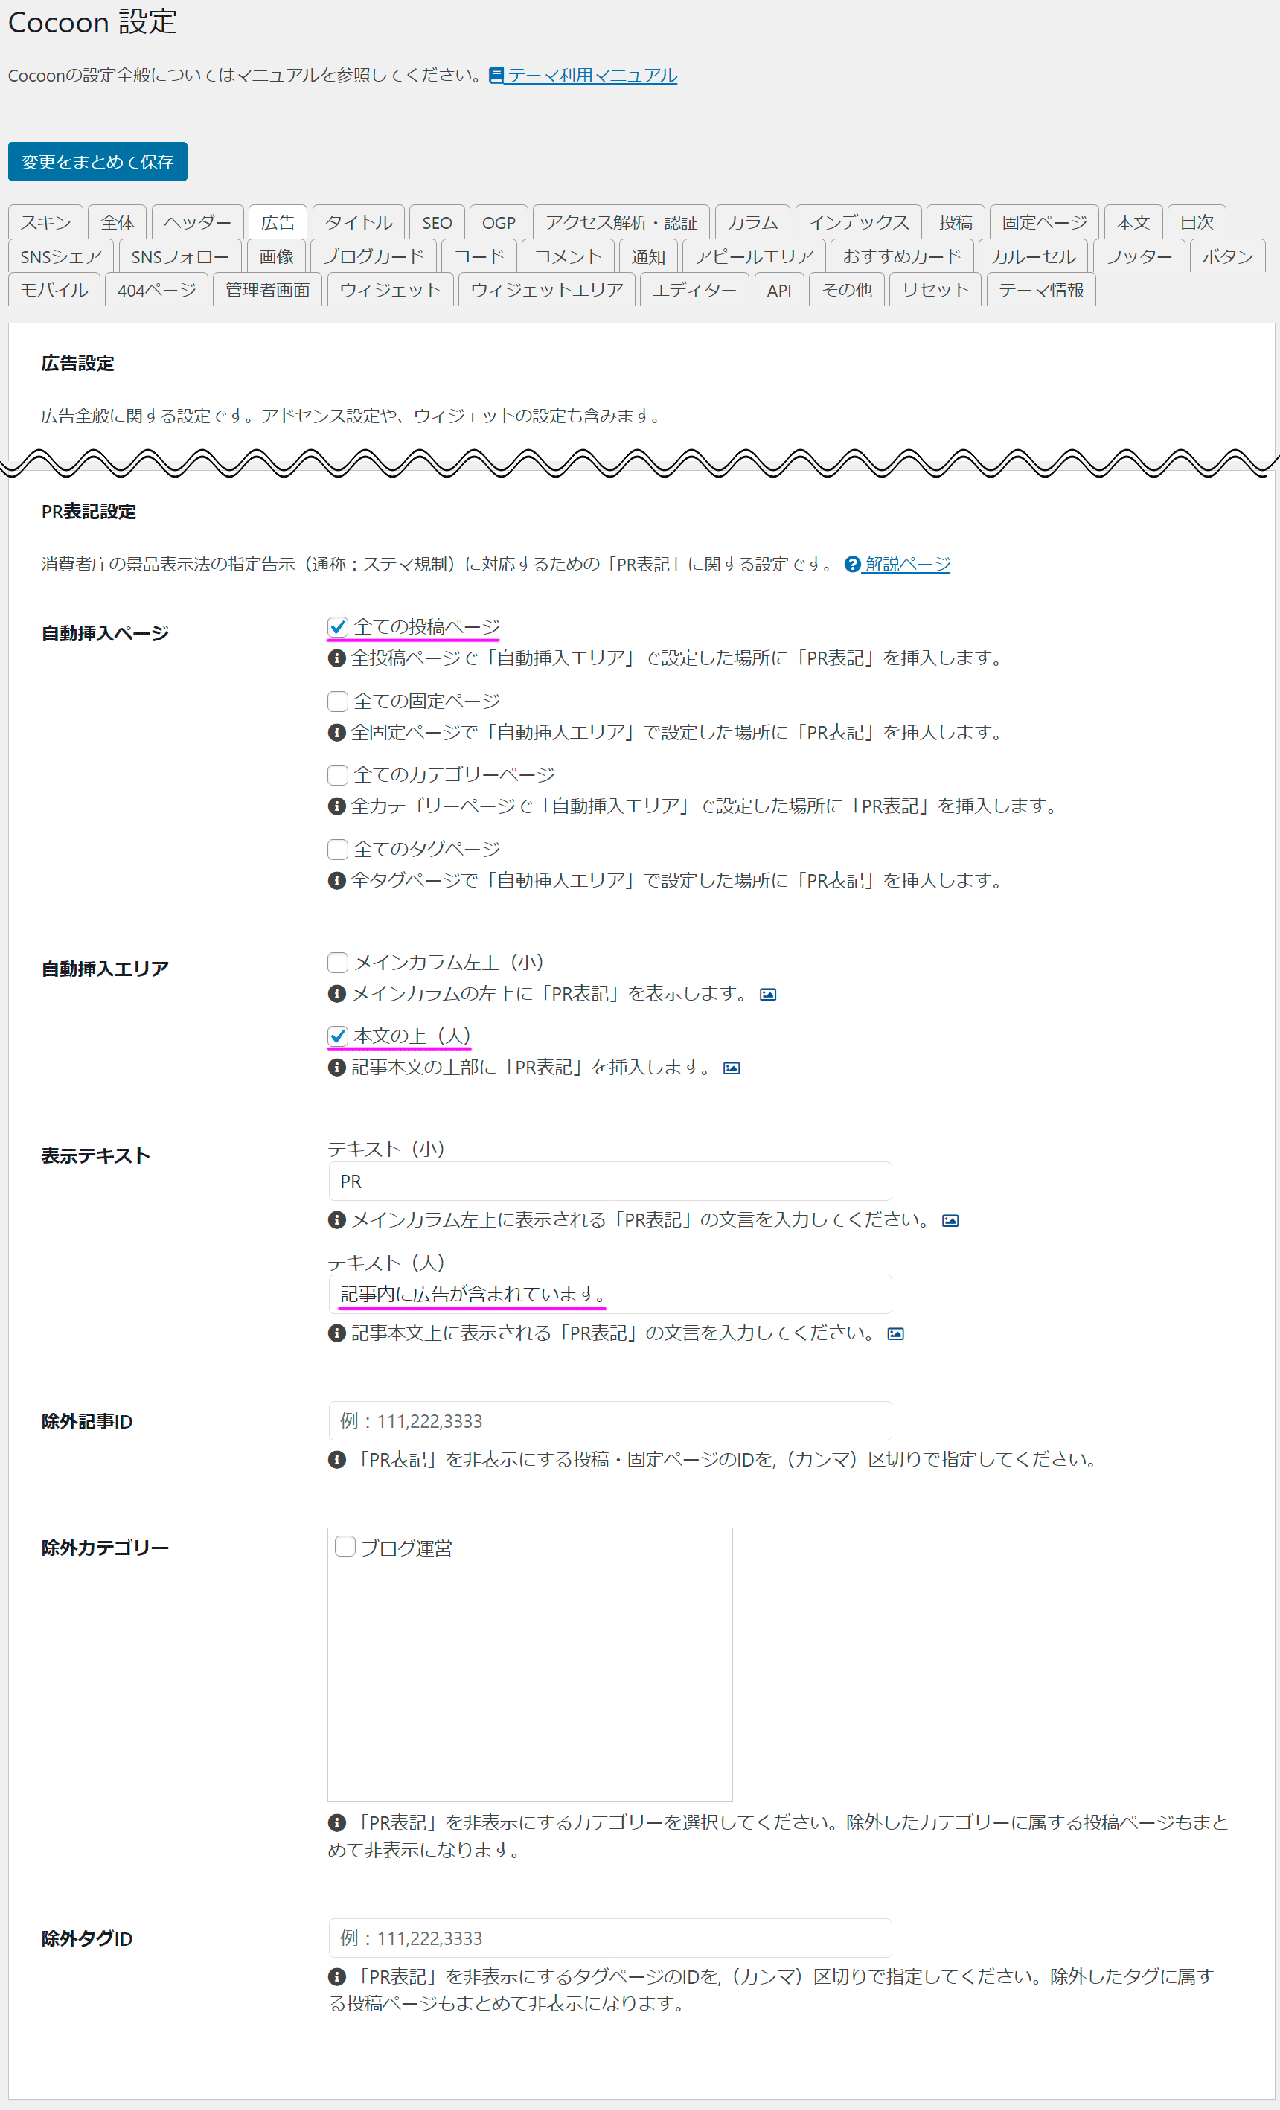Show the テキスト(小) example image icon
Screen dimensions: 1280x2110
951,1220
